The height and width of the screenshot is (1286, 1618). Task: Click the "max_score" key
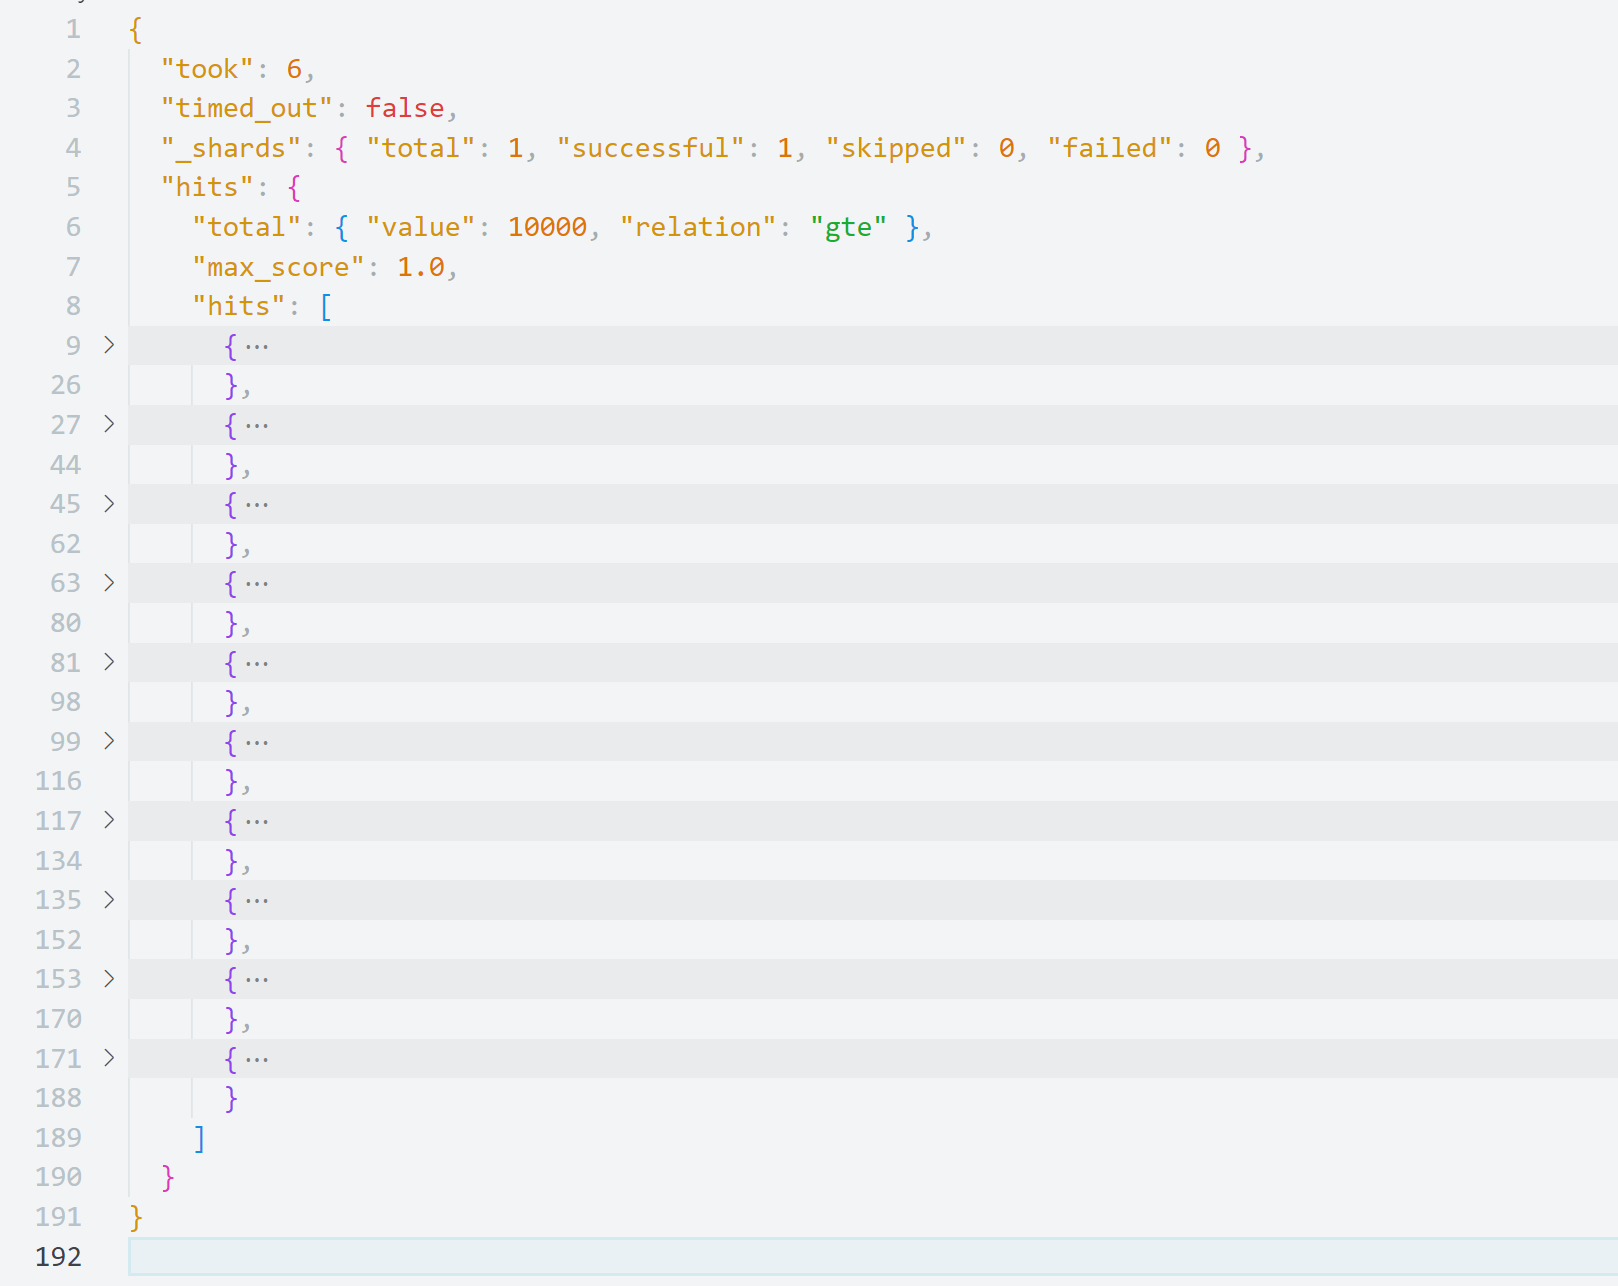tap(278, 267)
